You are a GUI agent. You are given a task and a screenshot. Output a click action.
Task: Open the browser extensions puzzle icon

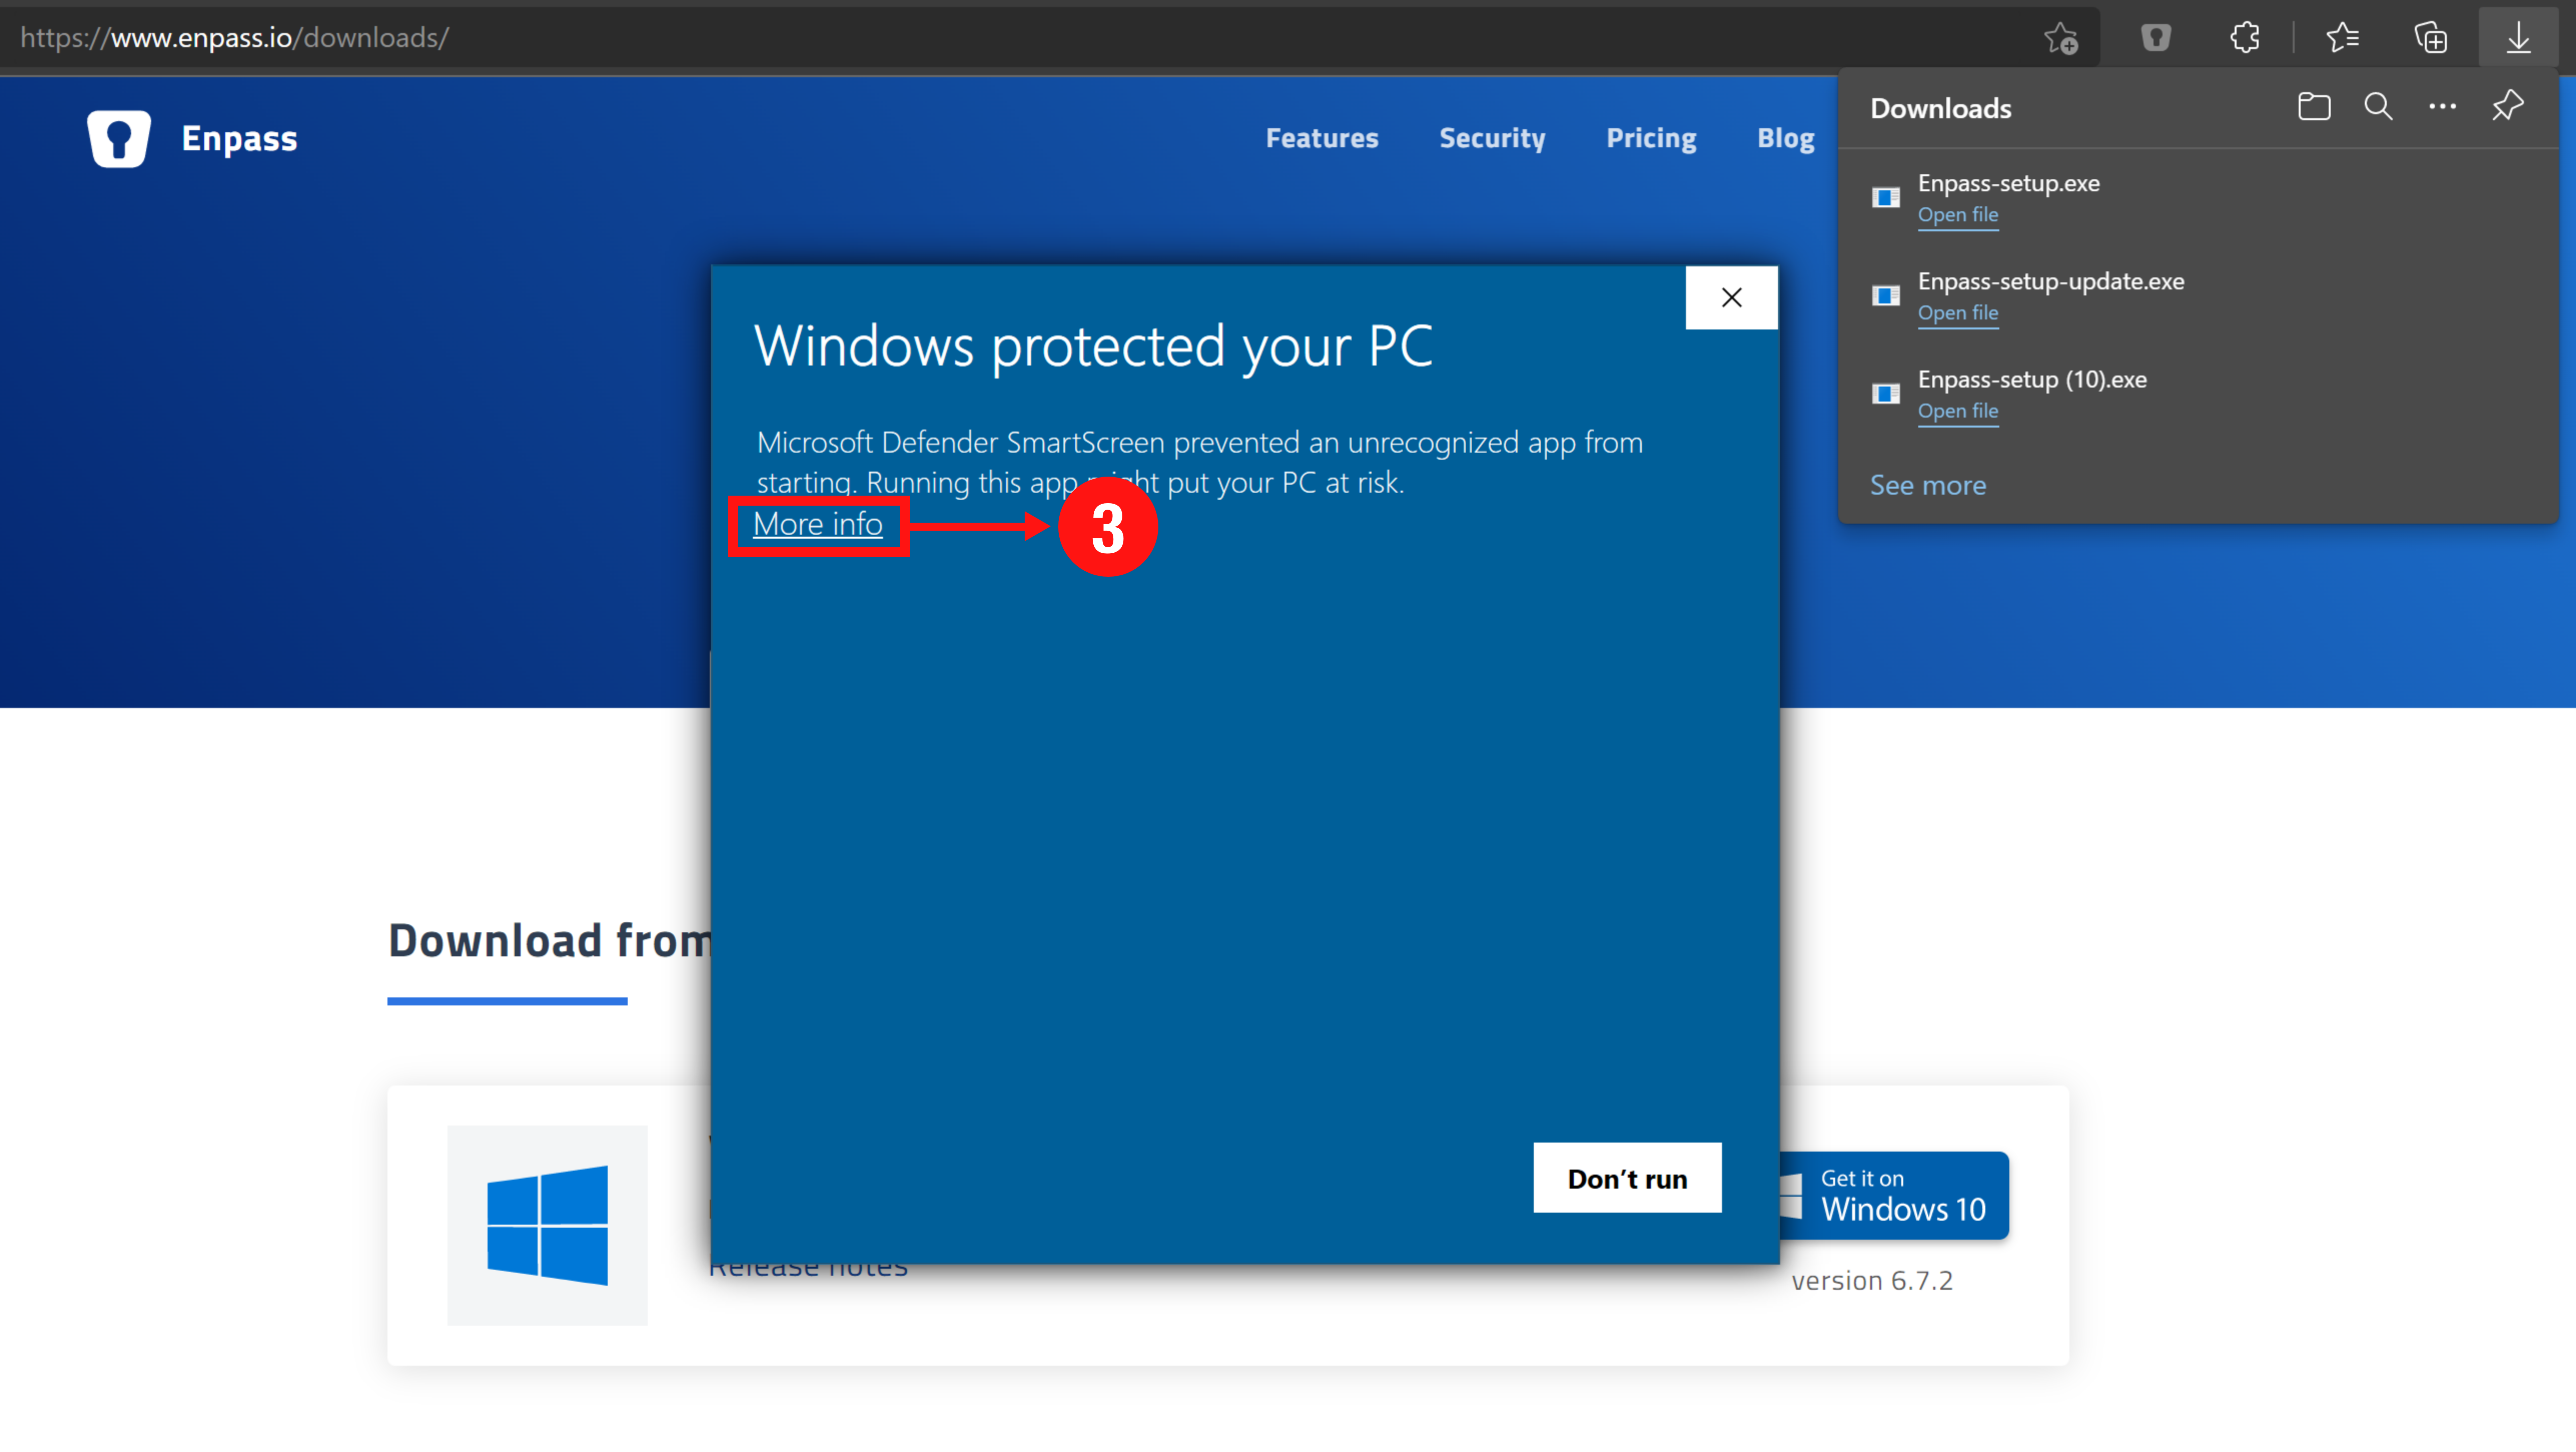2245,38
